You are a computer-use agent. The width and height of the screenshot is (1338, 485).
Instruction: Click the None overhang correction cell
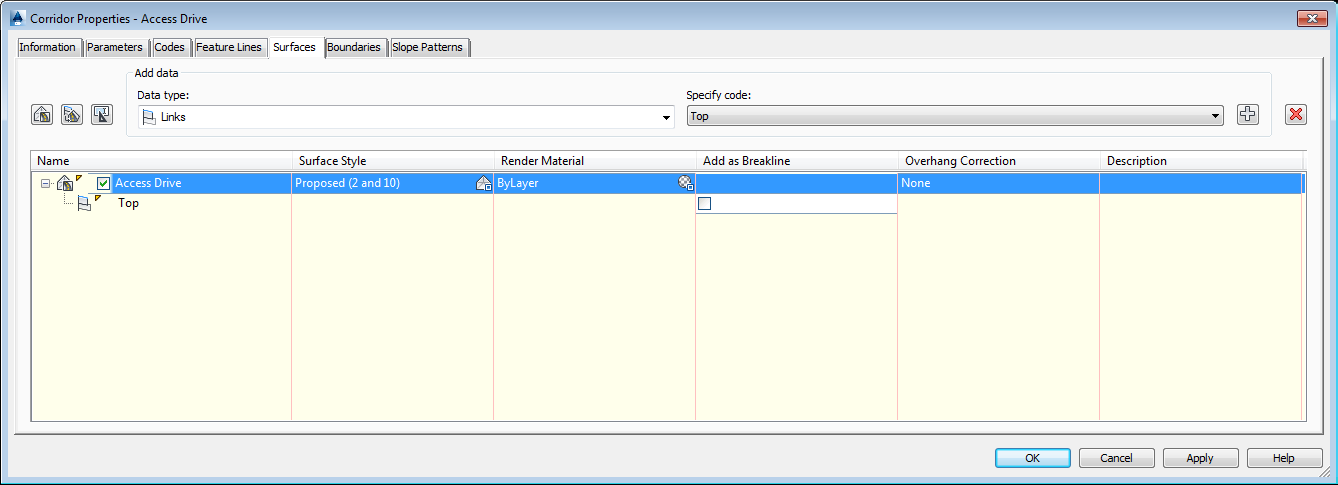point(998,183)
